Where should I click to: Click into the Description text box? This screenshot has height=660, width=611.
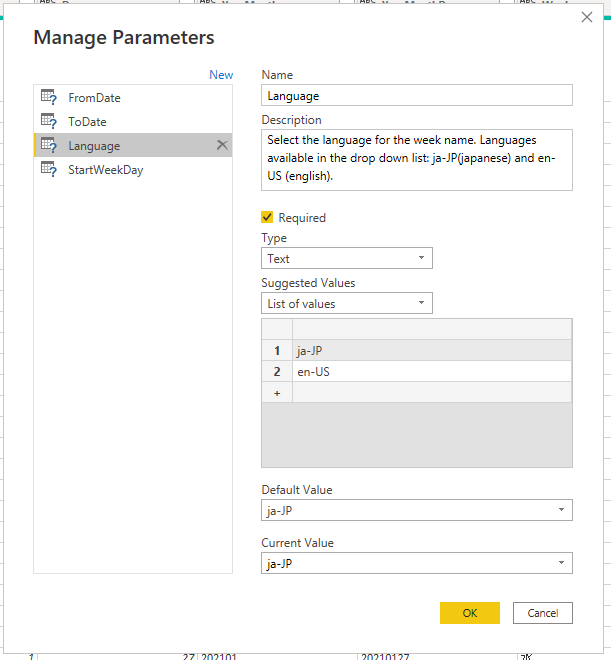pos(417,160)
